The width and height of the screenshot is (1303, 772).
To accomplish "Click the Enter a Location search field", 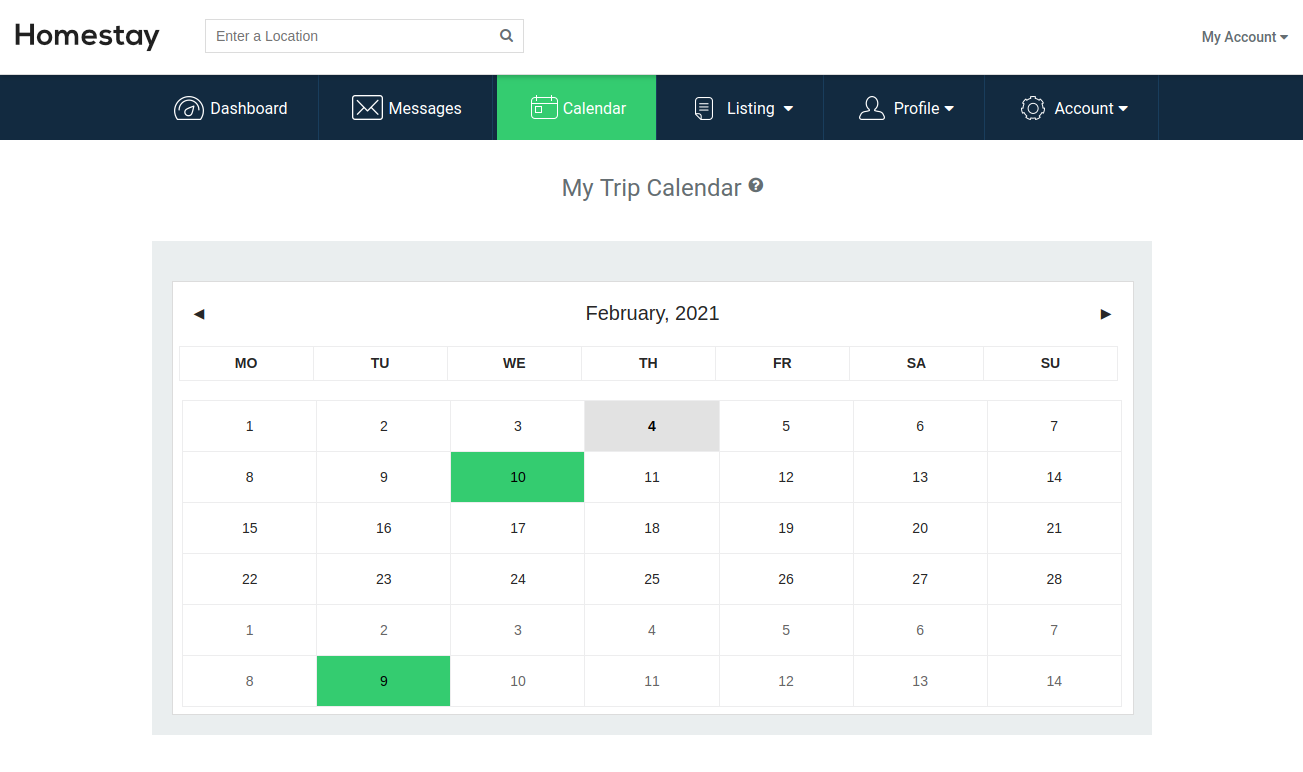I will [x=350, y=35].
